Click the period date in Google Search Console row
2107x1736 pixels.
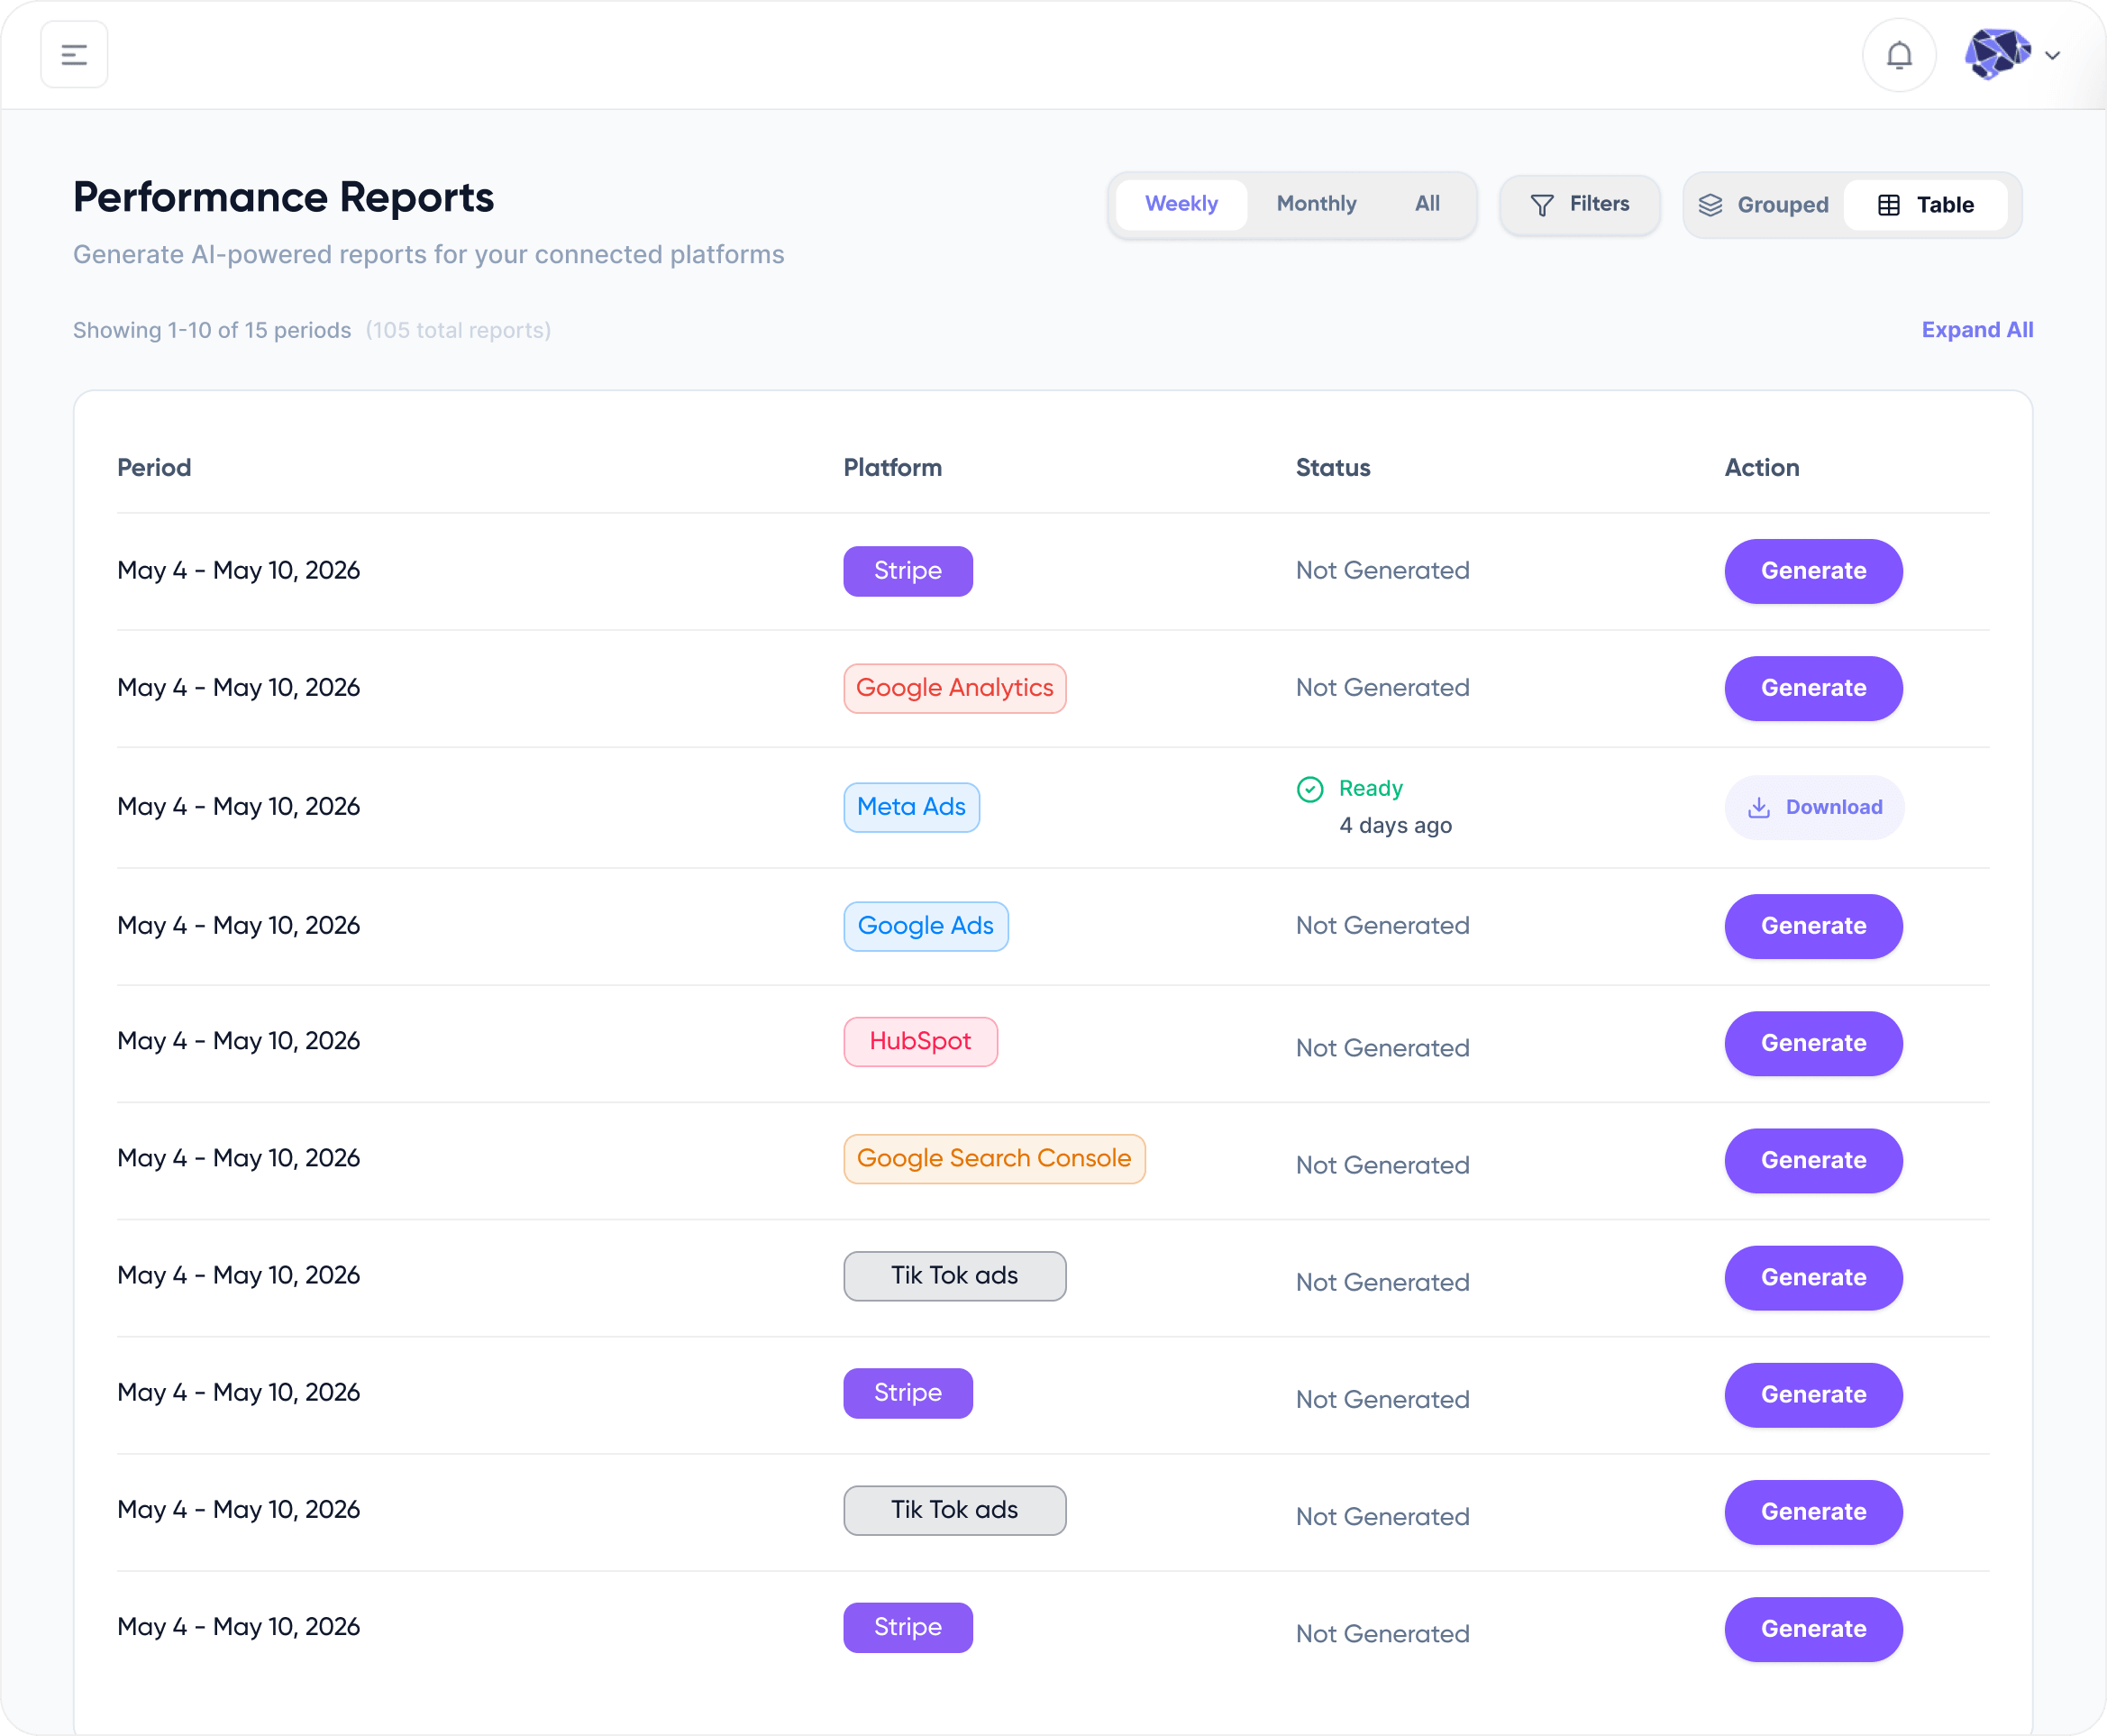(238, 1158)
